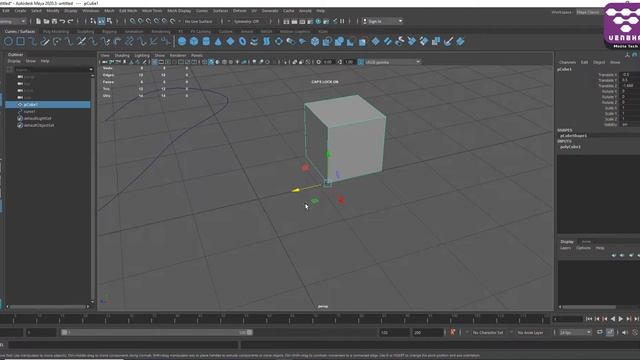Select defaultLightSet in the Outliner
640x360 pixels.
tap(37, 118)
